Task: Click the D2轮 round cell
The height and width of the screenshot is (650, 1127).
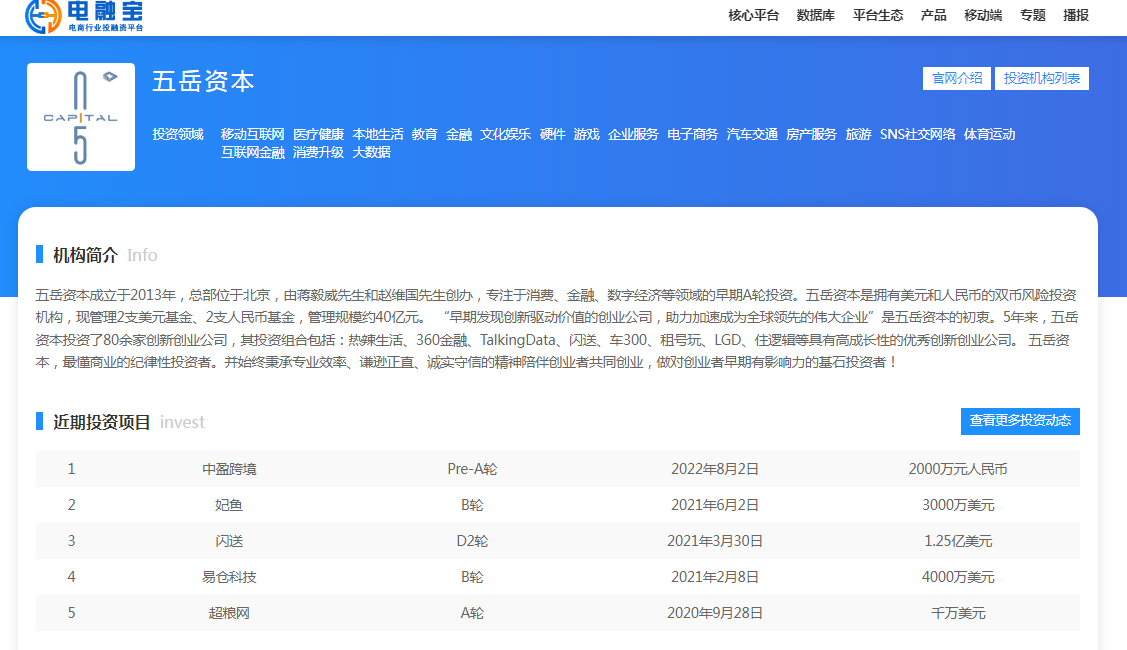Action: [472, 541]
